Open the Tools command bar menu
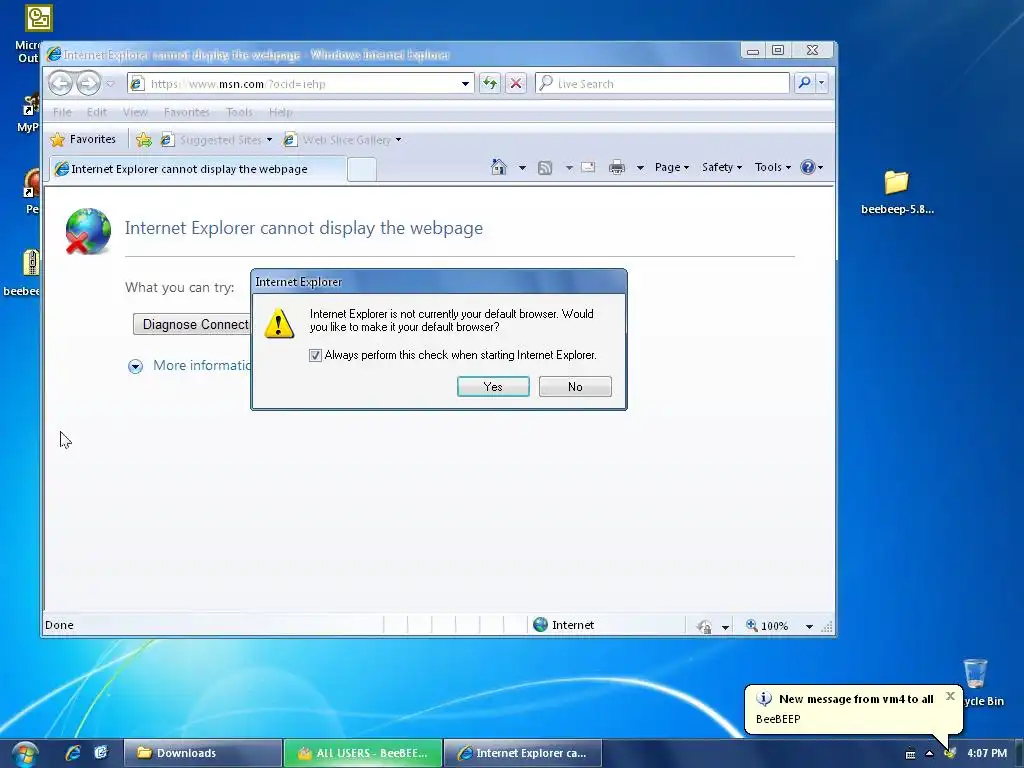 (773, 167)
